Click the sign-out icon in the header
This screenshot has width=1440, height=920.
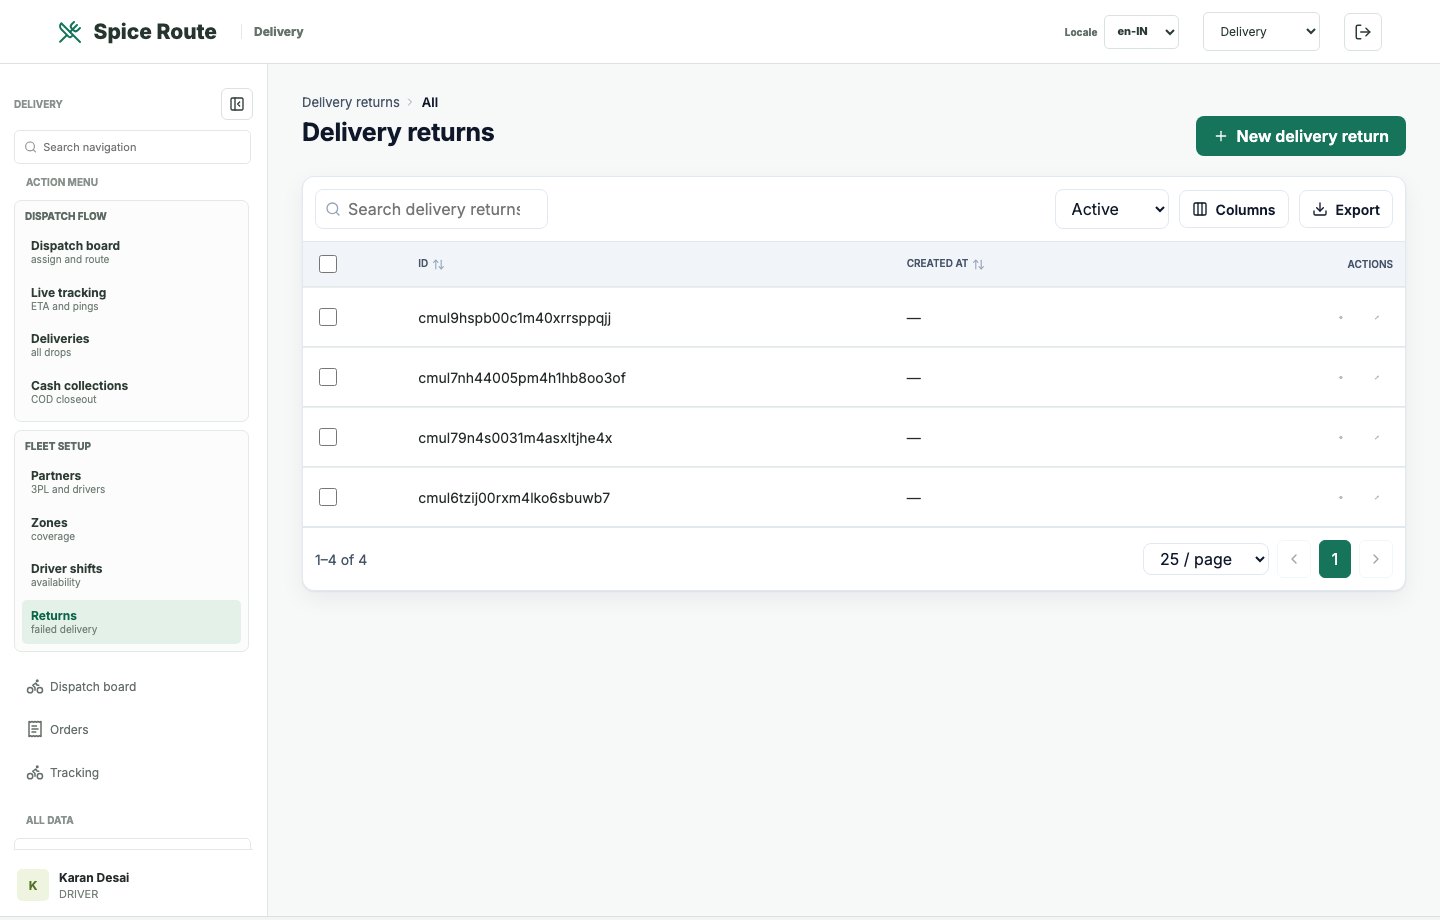click(1363, 32)
